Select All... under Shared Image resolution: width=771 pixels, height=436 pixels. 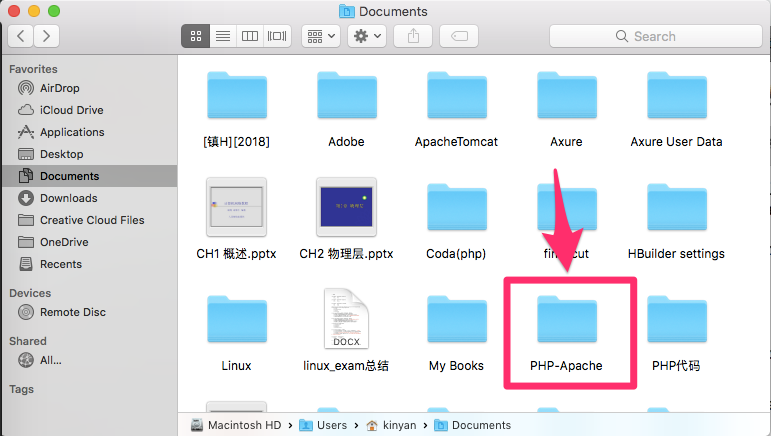click(x=89, y=360)
